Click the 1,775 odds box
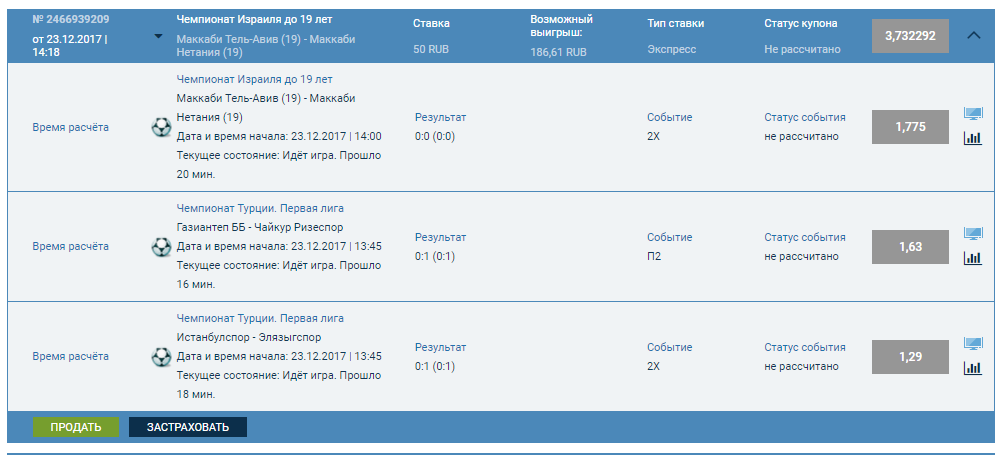This screenshot has width=1004, height=455. click(910, 127)
